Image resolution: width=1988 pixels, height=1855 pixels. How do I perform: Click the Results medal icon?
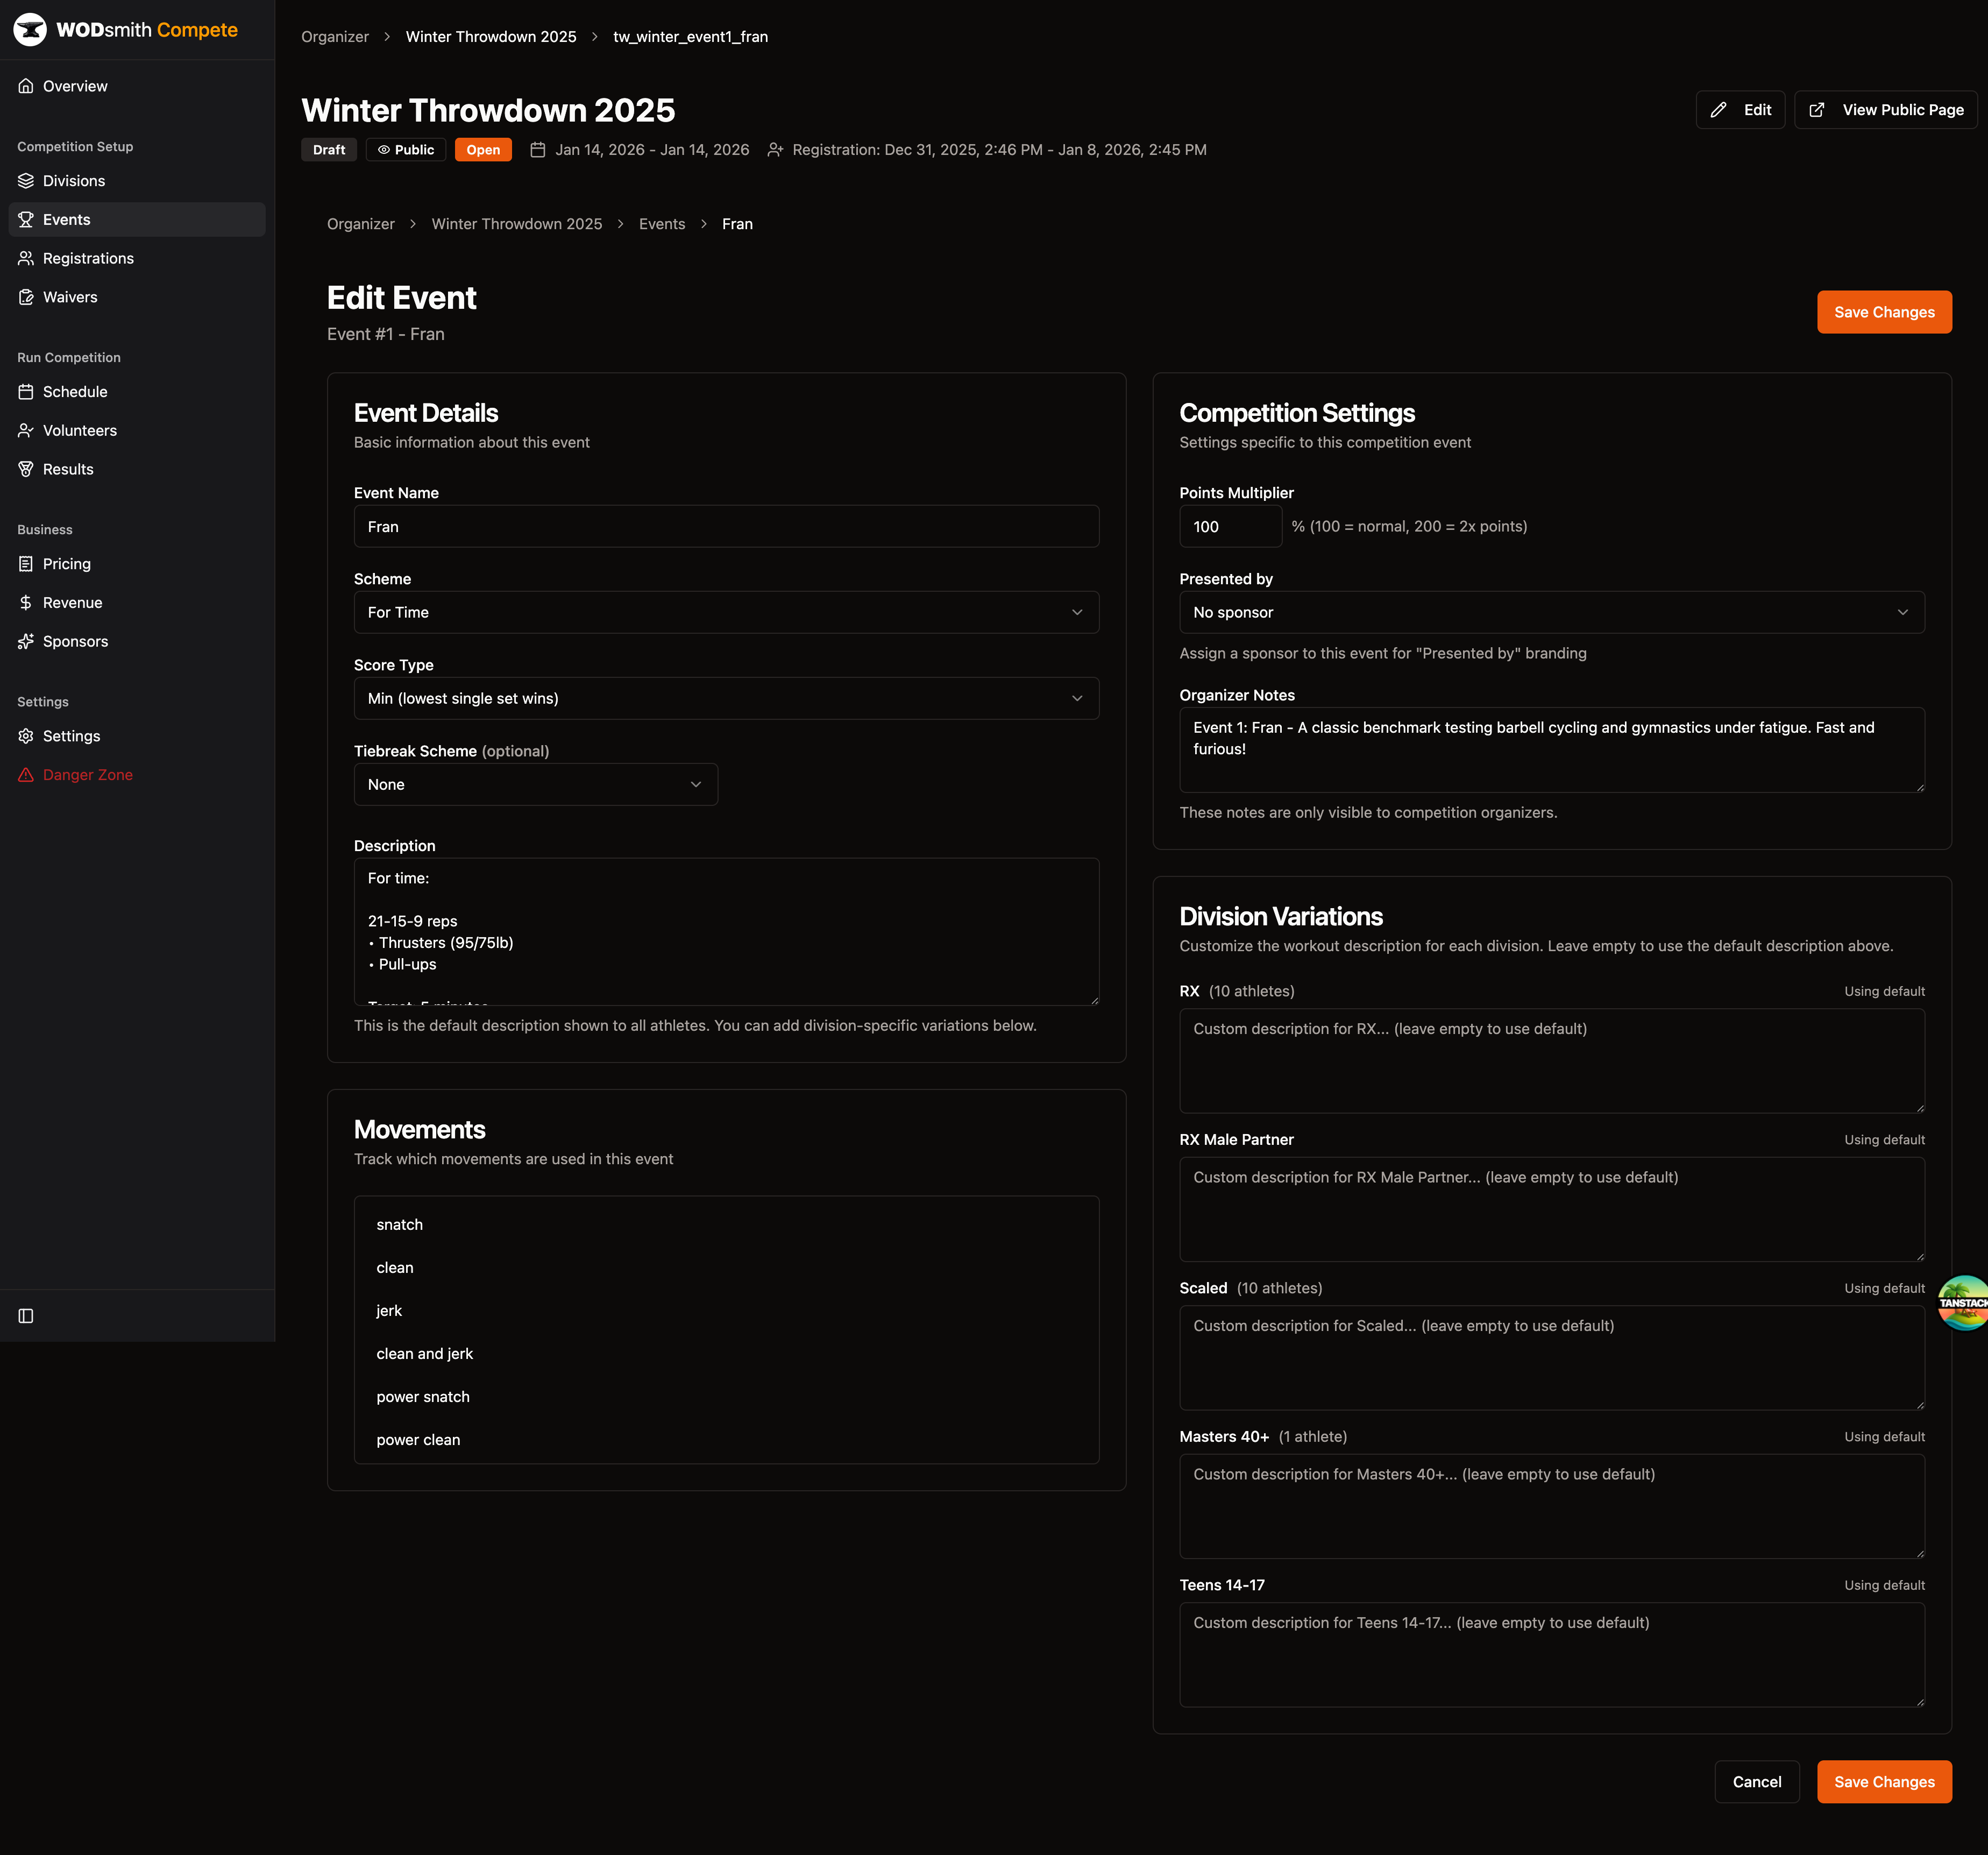(26, 469)
